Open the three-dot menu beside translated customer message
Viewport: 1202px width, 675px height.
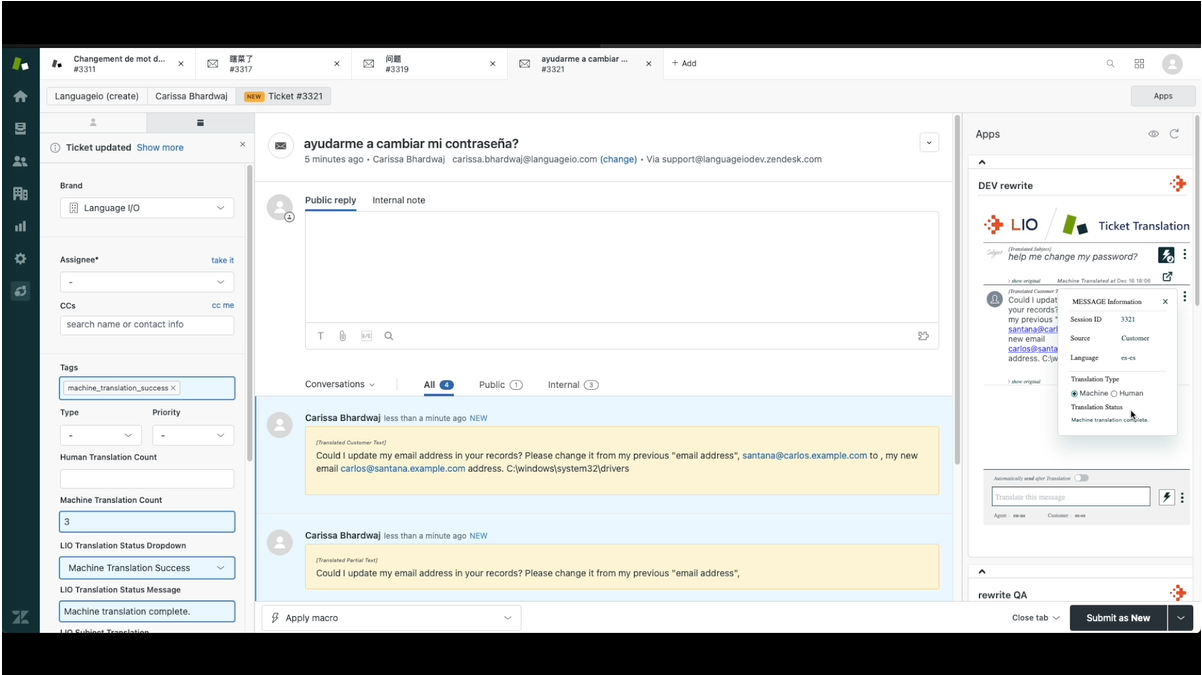[1185, 297]
